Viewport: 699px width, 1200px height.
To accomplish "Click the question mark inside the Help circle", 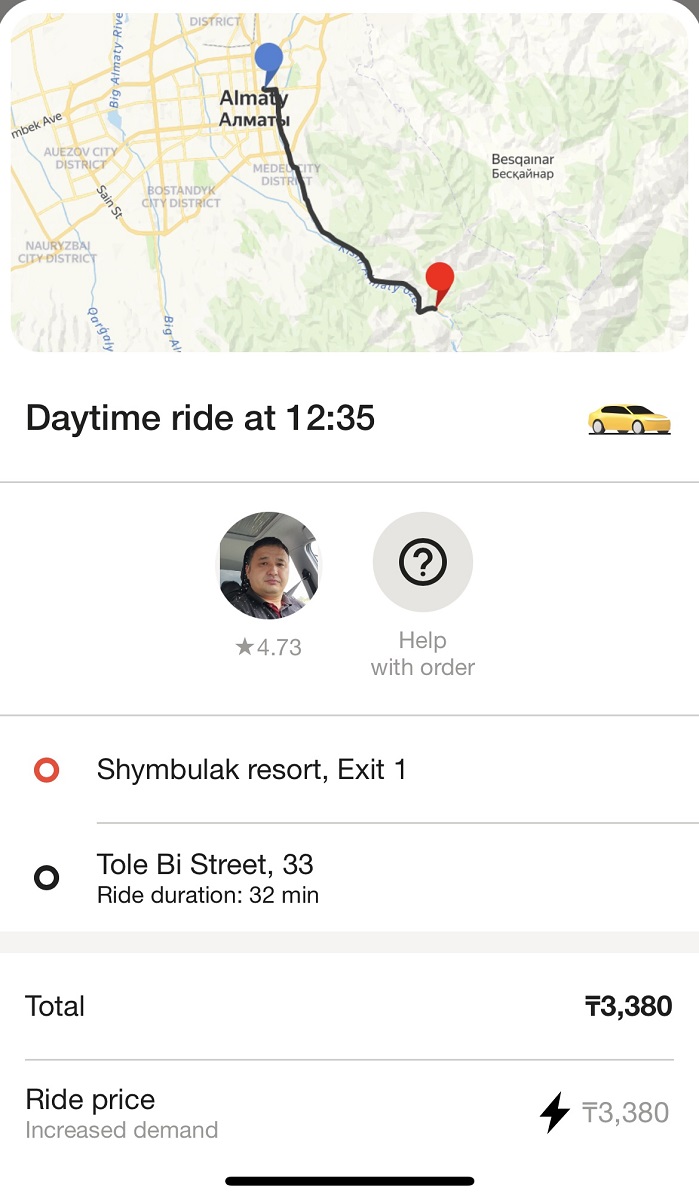I will click(422, 562).
